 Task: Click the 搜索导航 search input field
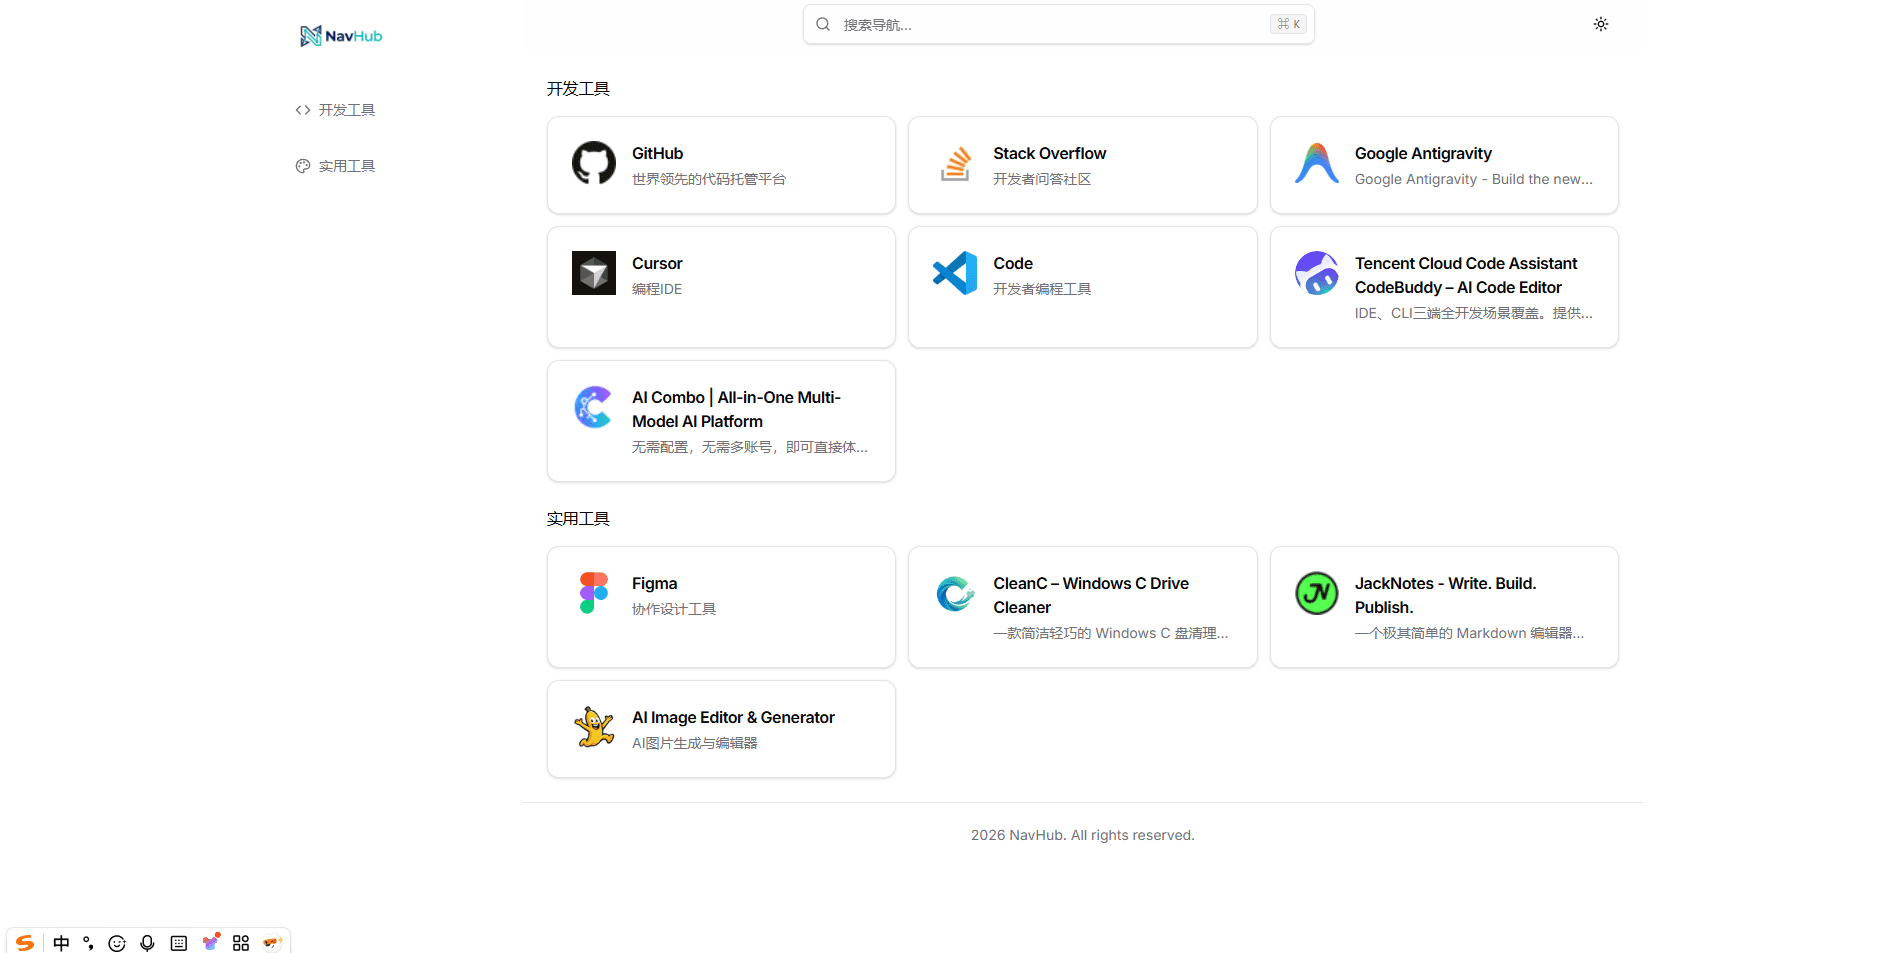click(1057, 23)
